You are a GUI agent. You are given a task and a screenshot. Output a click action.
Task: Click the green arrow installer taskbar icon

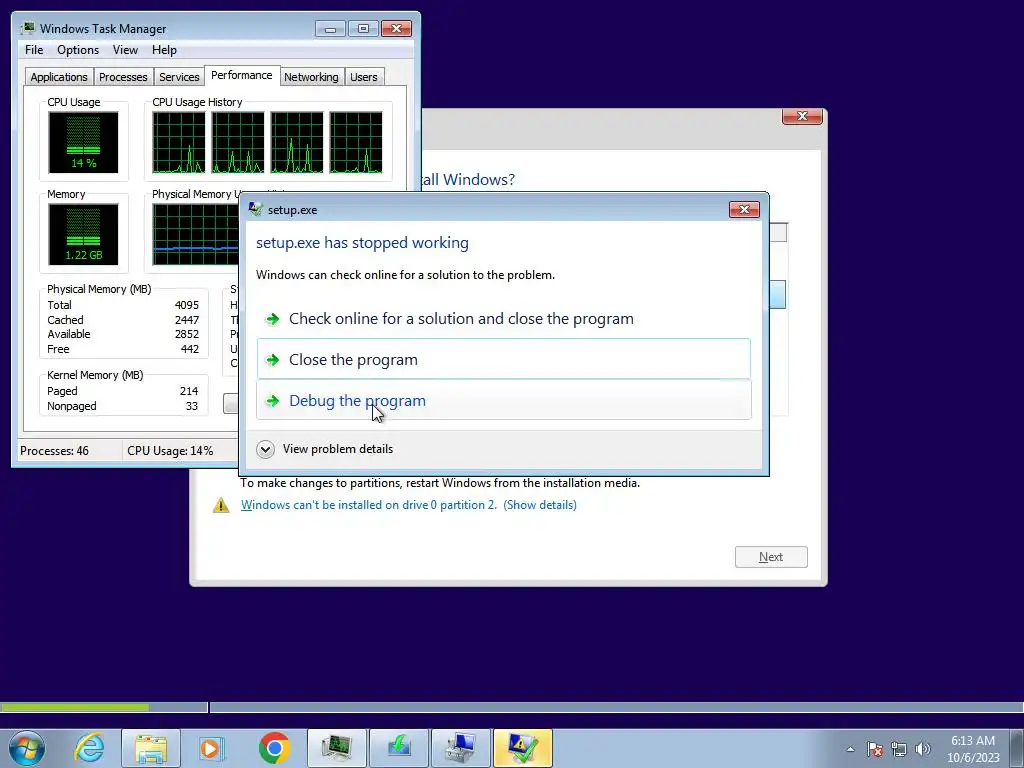[399, 748]
